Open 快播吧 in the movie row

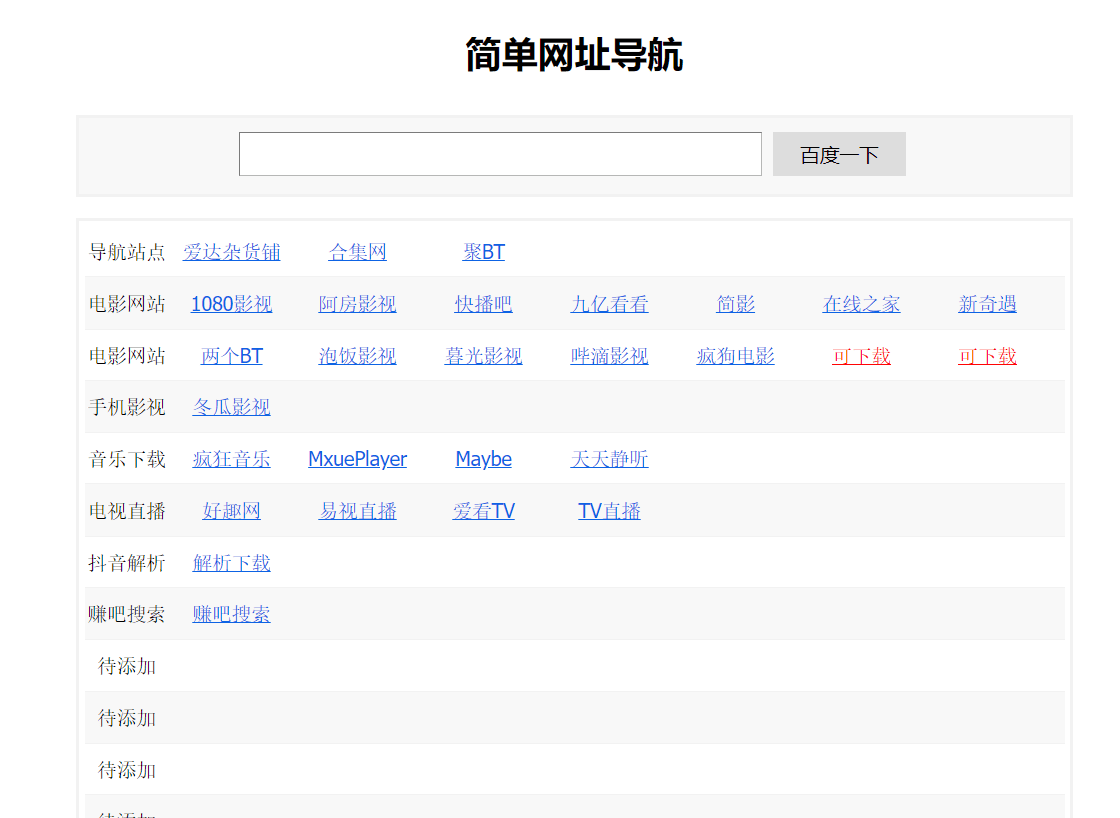483,303
